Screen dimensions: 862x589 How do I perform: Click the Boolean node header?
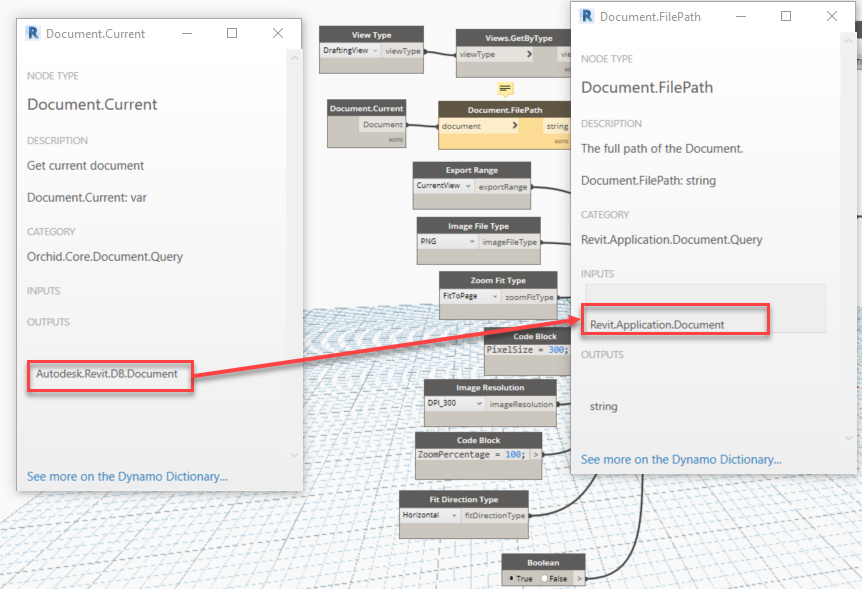(x=543, y=563)
